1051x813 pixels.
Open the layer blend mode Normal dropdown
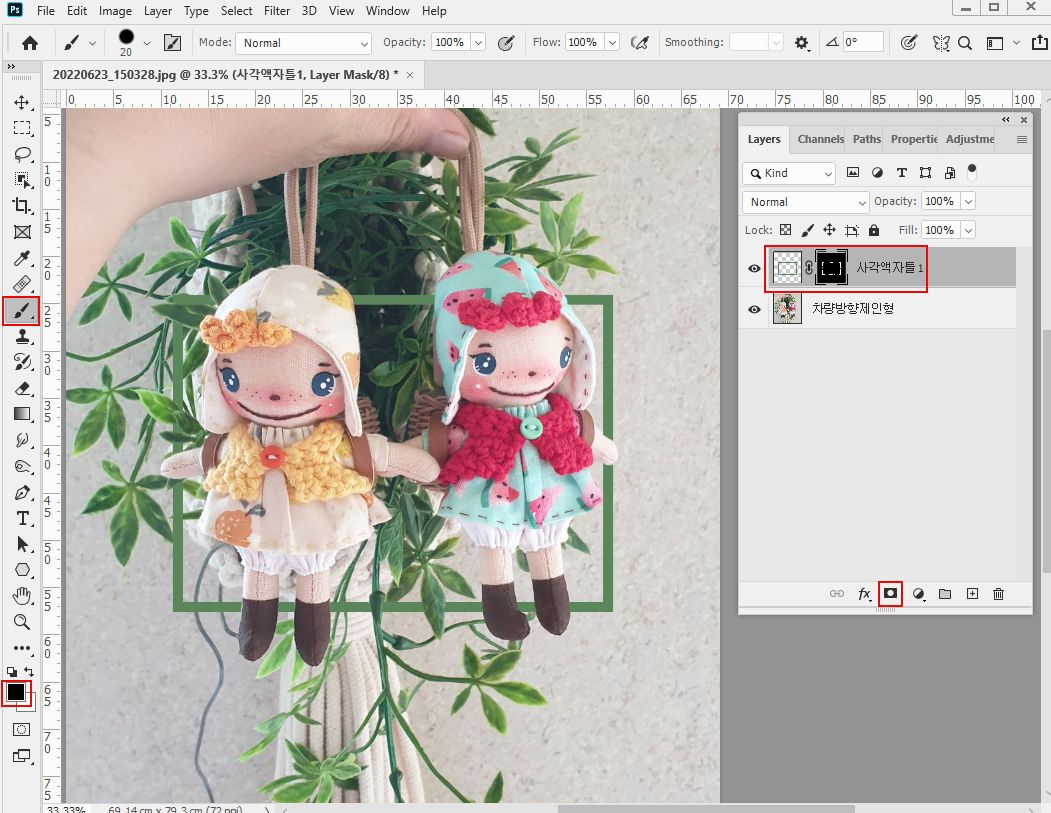click(806, 202)
